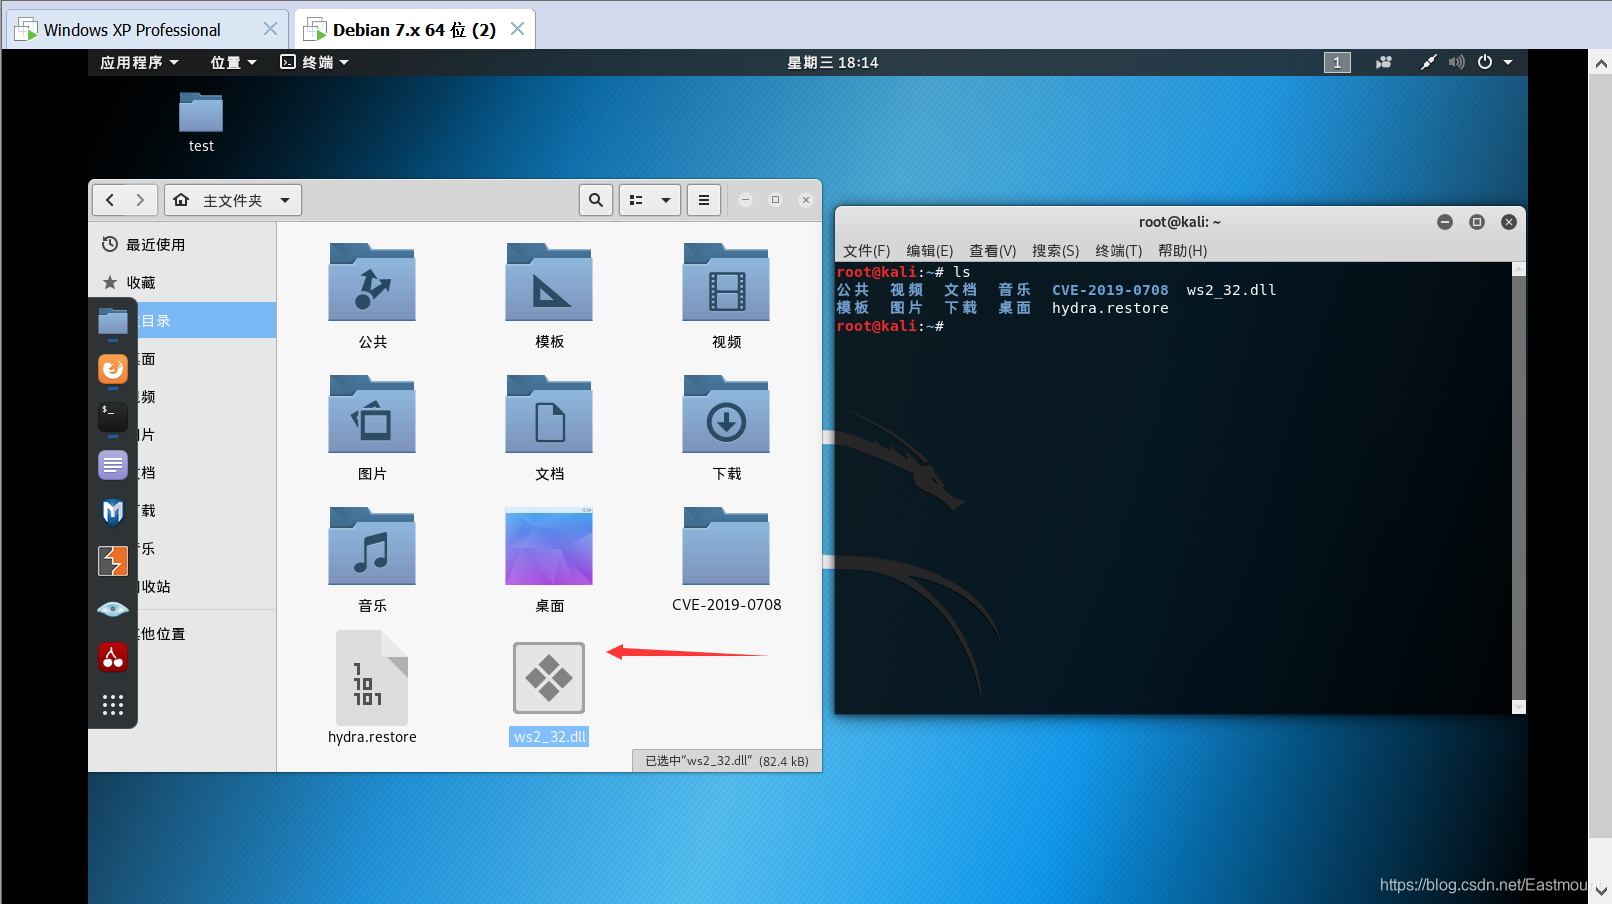Open the text editor dock icon
This screenshot has width=1612, height=904.
pos(113,465)
